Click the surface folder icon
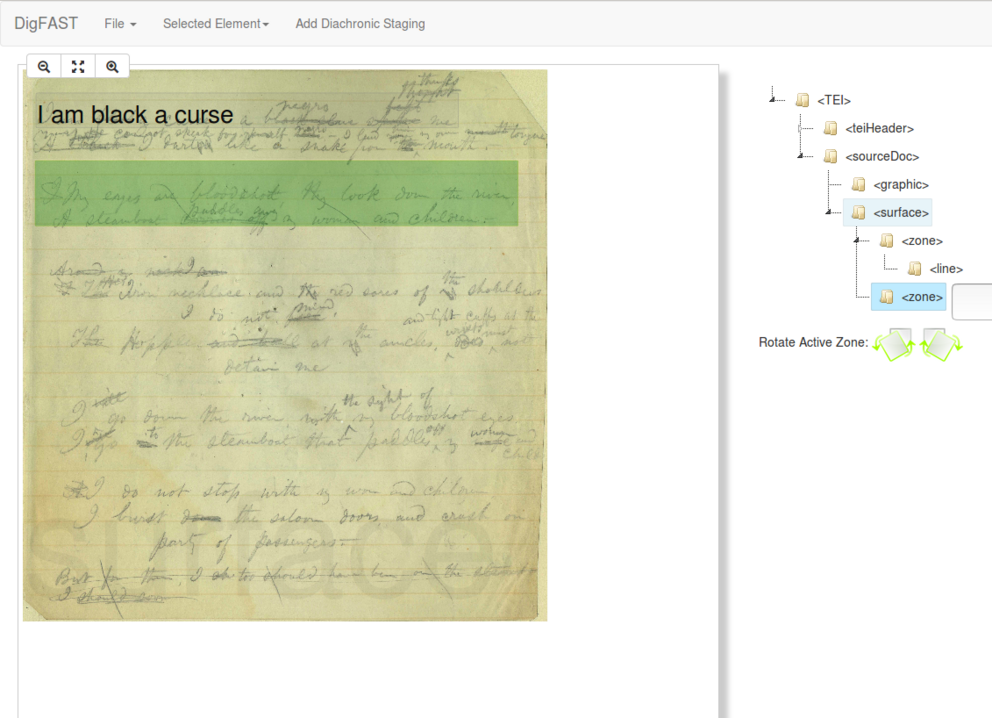 859,213
